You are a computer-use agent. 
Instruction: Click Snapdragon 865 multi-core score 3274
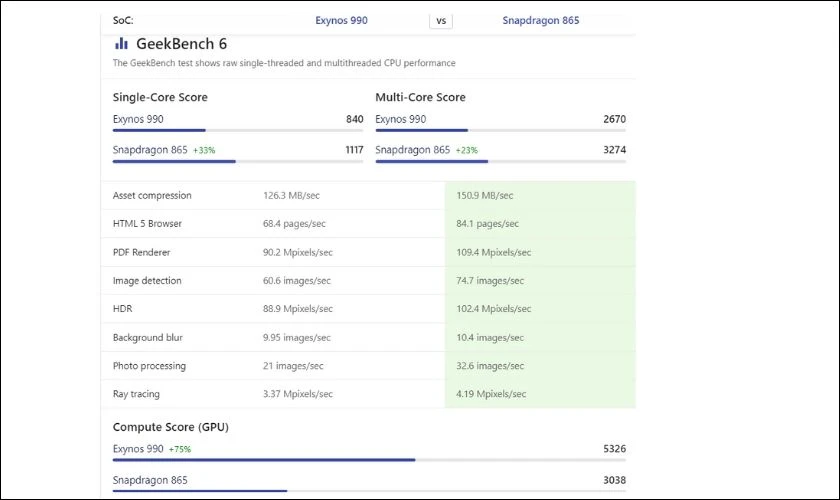[614, 150]
